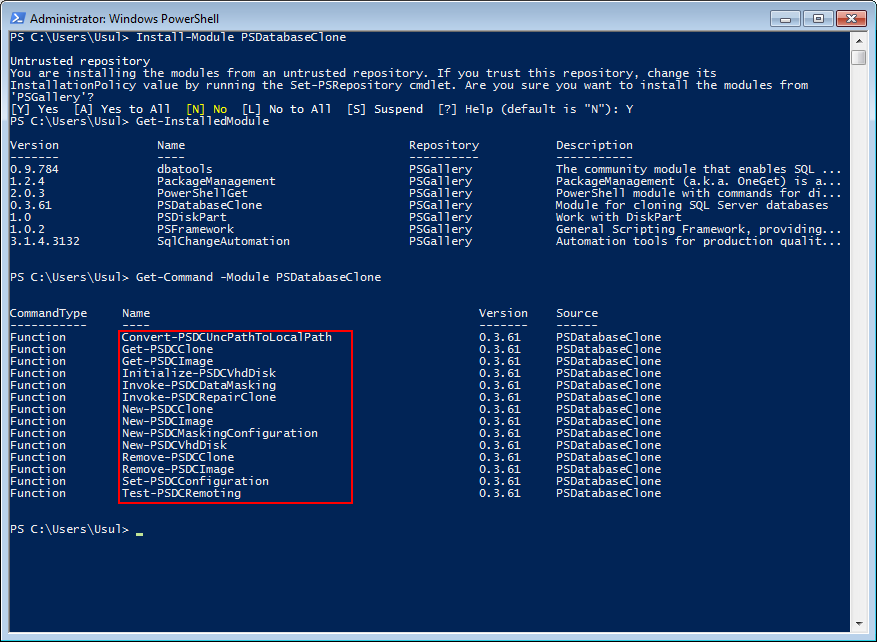This screenshot has width=877, height=642.
Task: Click the PowerShell icon in the title bar
Action: 17,18
